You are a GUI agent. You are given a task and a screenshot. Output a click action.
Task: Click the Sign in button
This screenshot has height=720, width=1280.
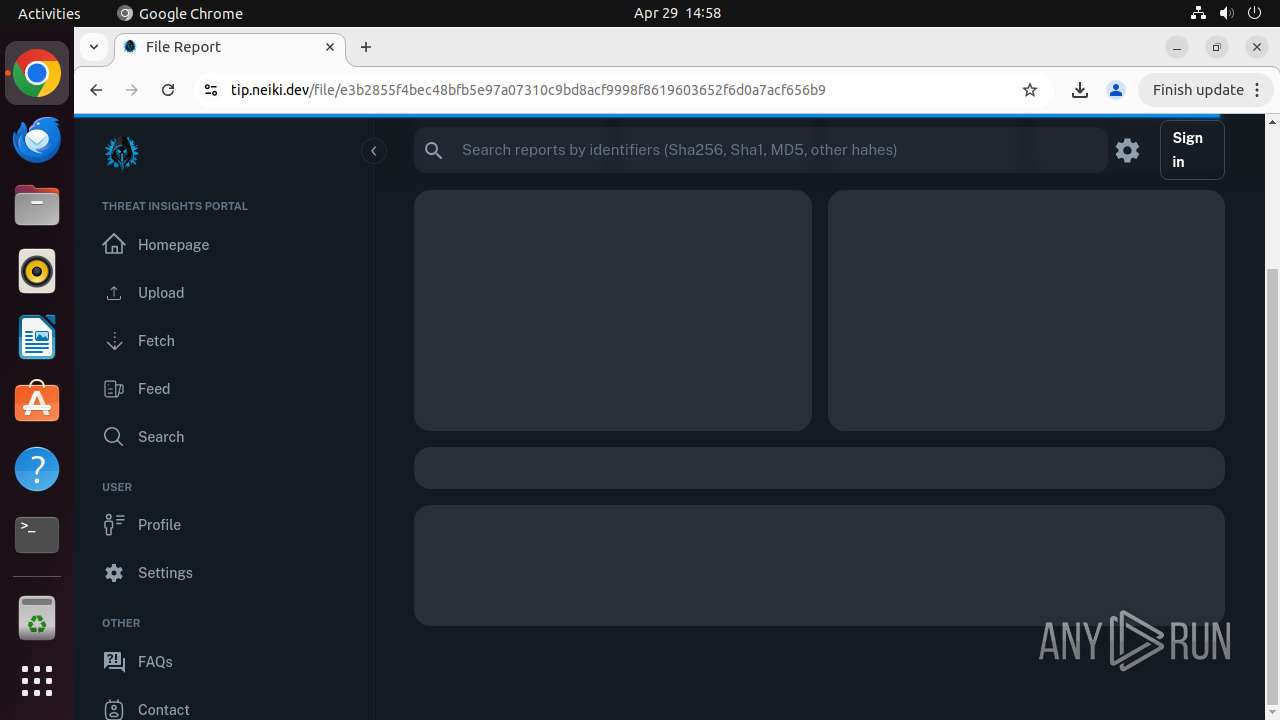point(1191,150)
